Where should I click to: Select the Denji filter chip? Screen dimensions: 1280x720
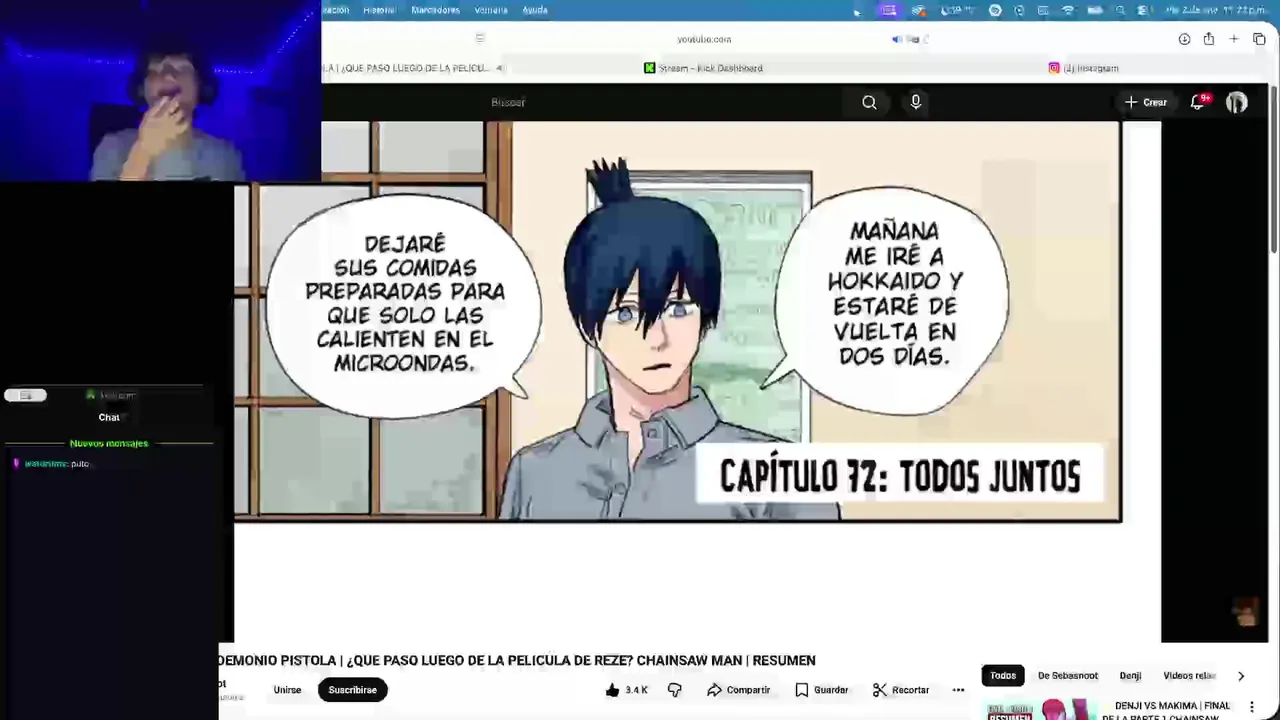[x=1130, y=676]
